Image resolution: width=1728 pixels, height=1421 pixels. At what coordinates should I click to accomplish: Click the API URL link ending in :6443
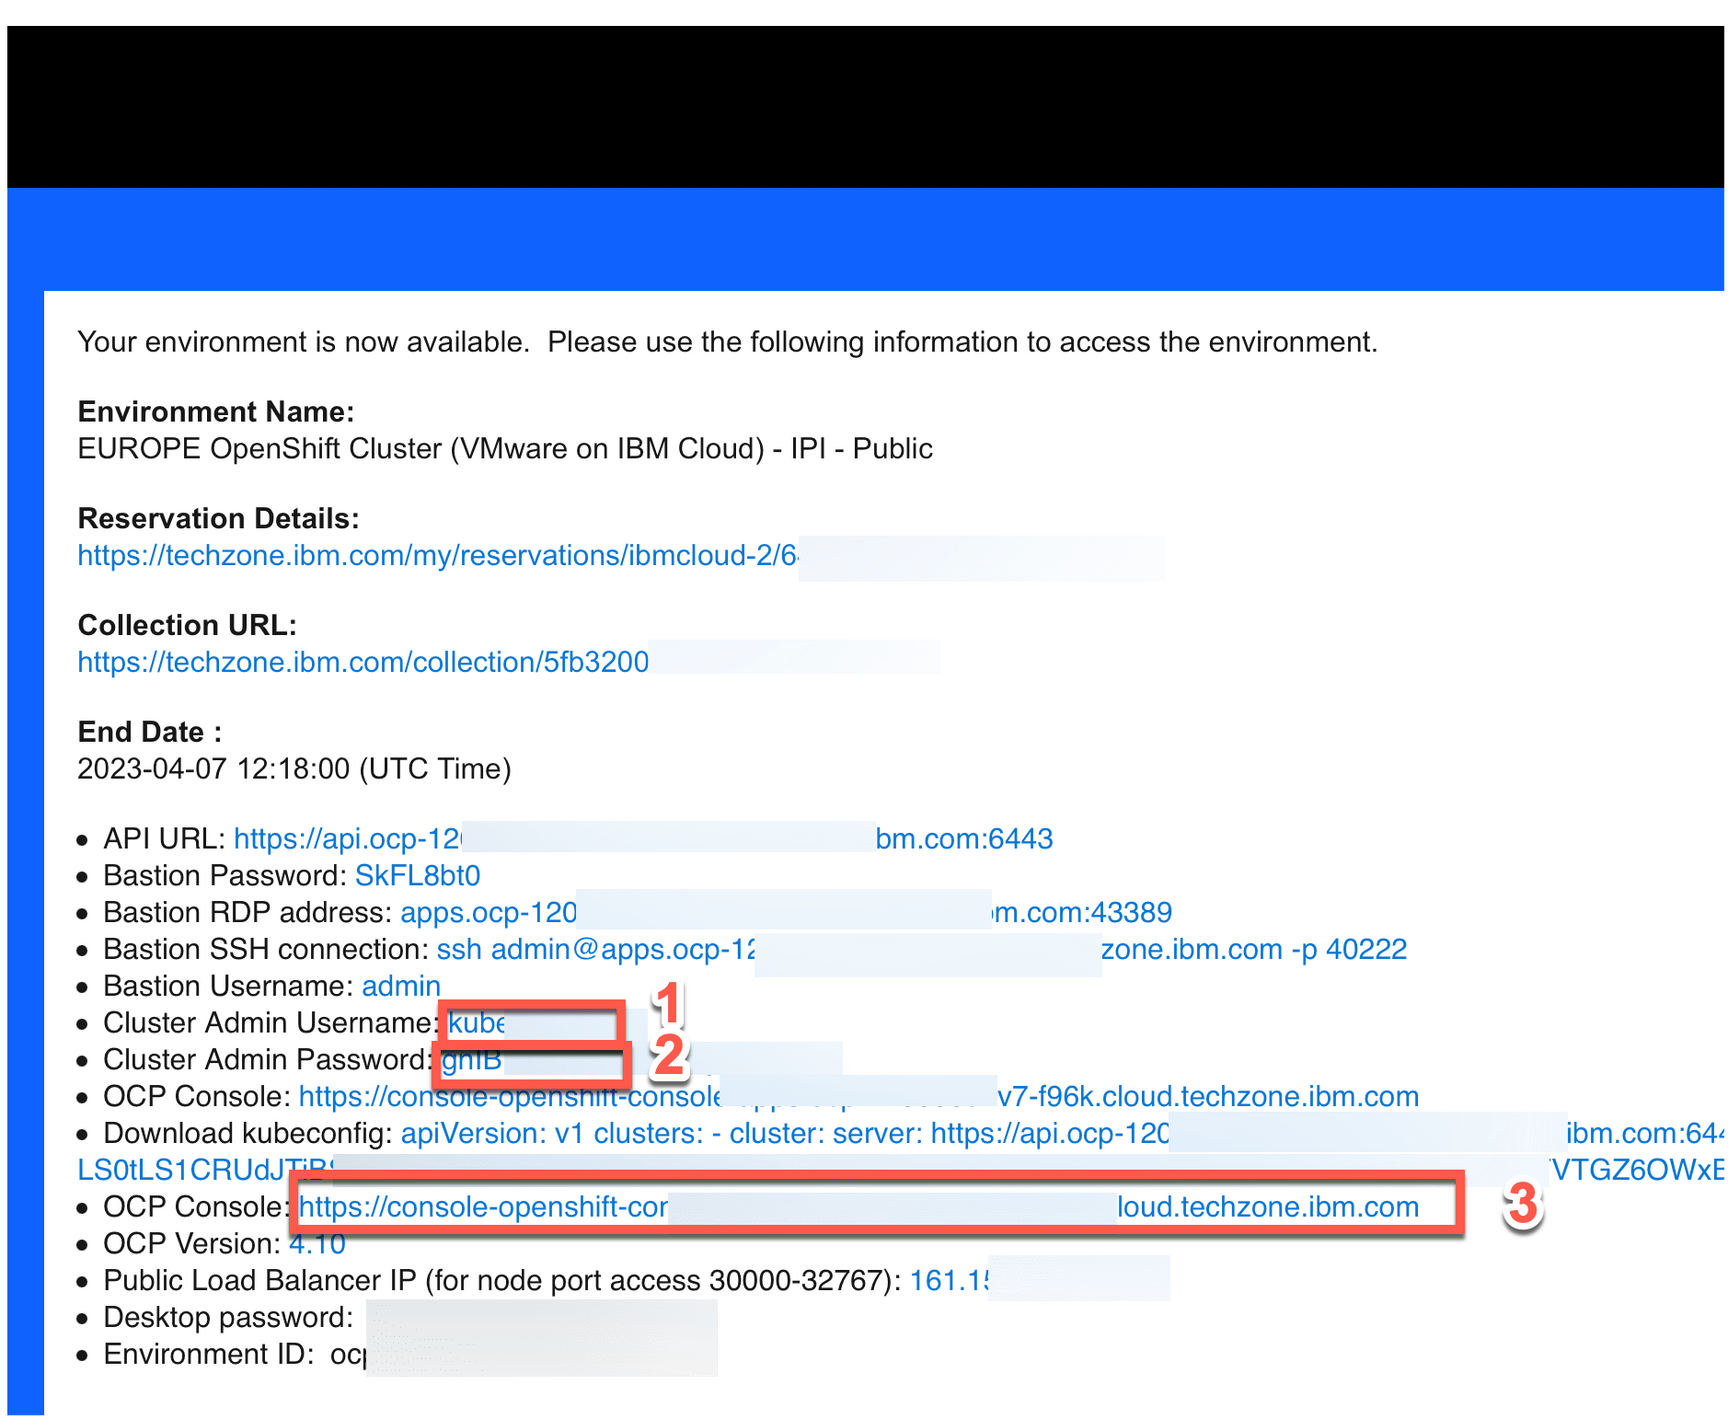click(640, 839)
